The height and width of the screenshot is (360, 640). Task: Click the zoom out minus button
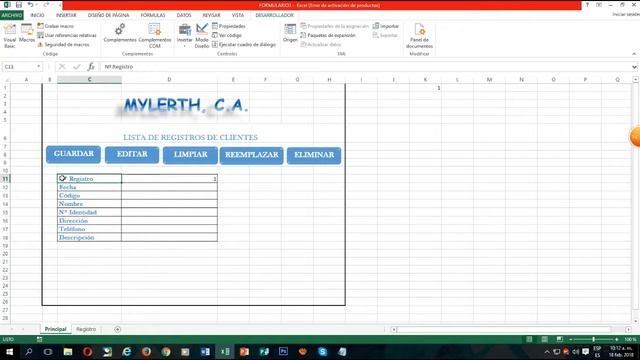tap(571, 339)
